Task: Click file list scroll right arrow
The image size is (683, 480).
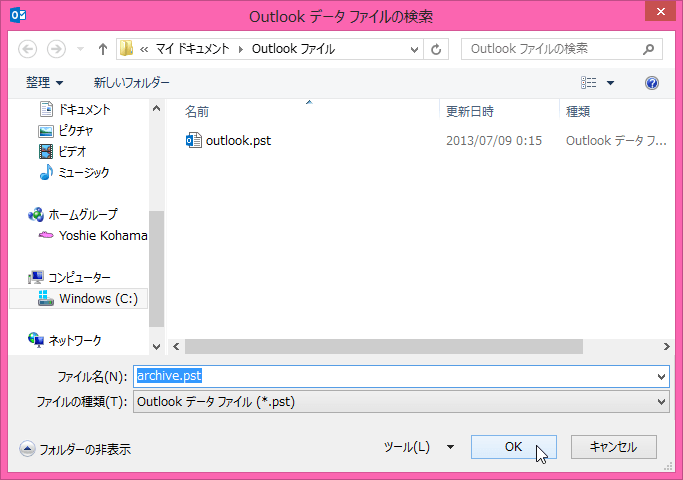Action: (x=666, y=347)
